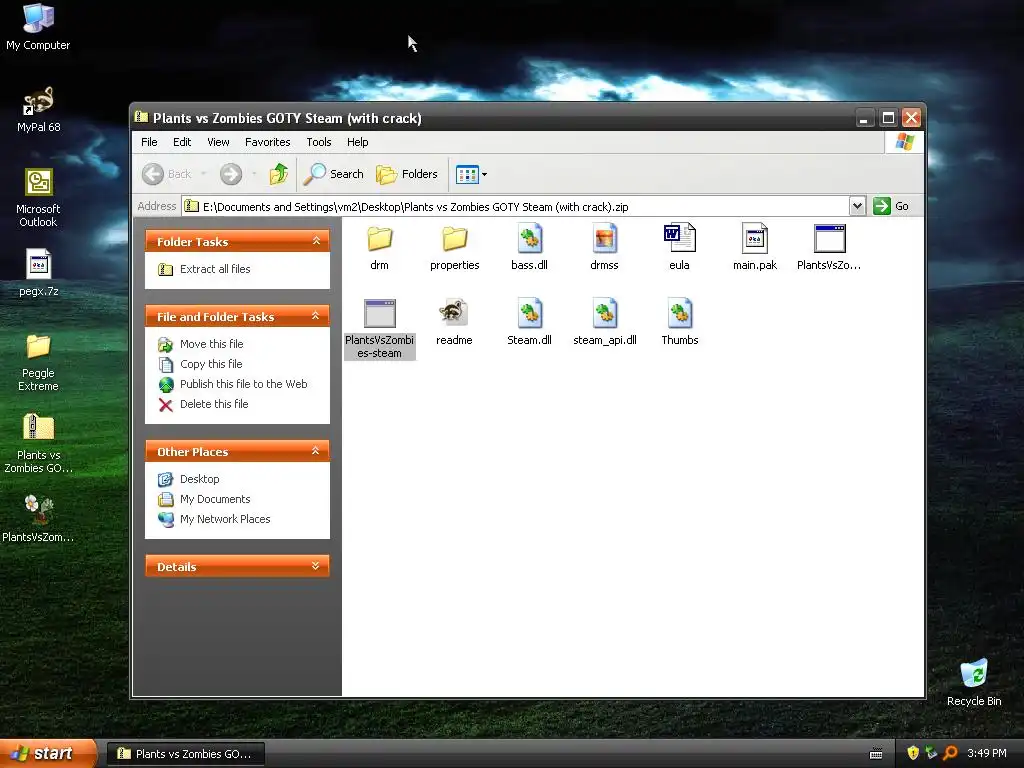This screenshot has width=1024, height=768.
Task: Open the Forward history dropdown arrow
Action: 253,174
